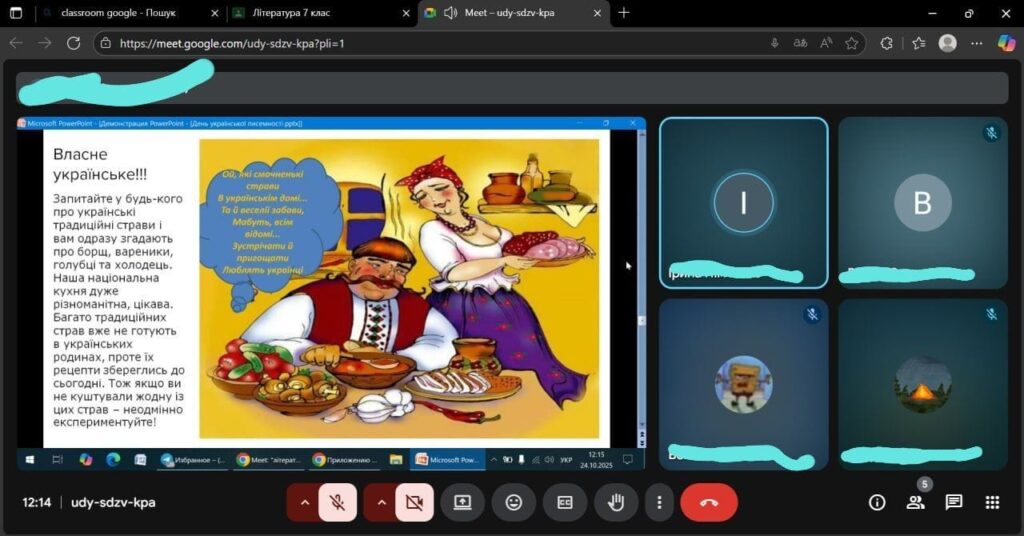Open the activities grid icon
1024x536 pixels.
pyautogui.click(x=992, y=502)
